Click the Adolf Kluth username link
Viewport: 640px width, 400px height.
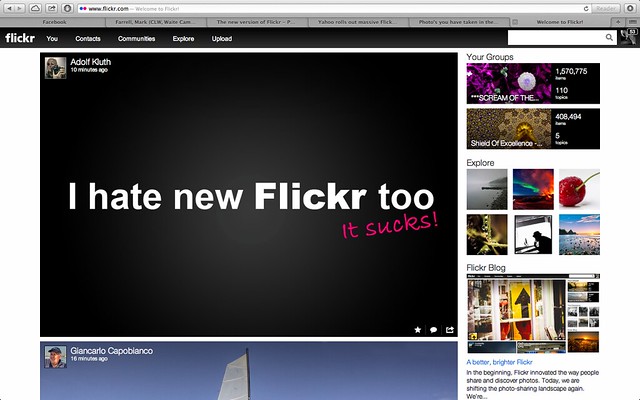[90, 62]
